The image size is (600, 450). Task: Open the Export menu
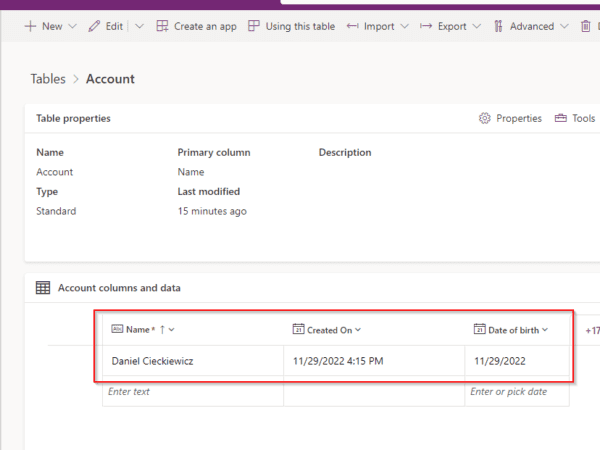[x=452, y=26]
